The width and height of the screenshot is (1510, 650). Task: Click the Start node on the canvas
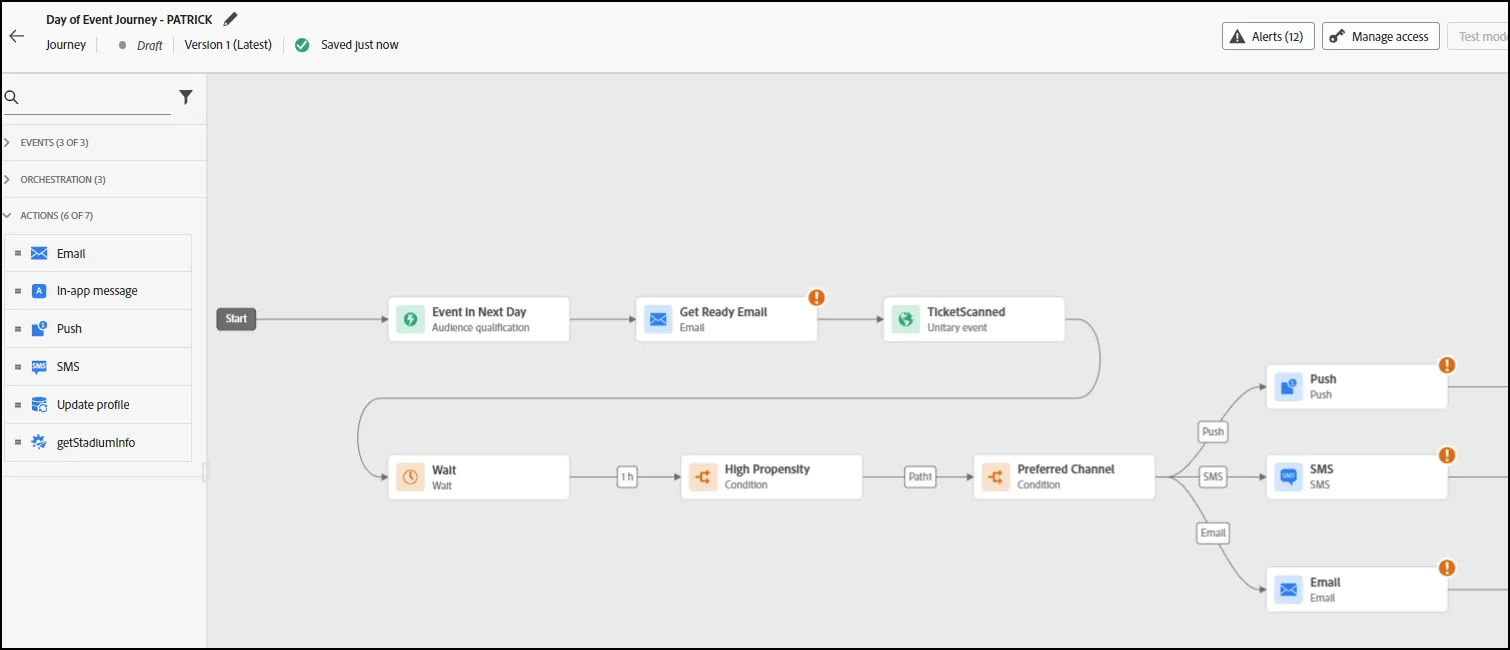click(x=236, y=319)
